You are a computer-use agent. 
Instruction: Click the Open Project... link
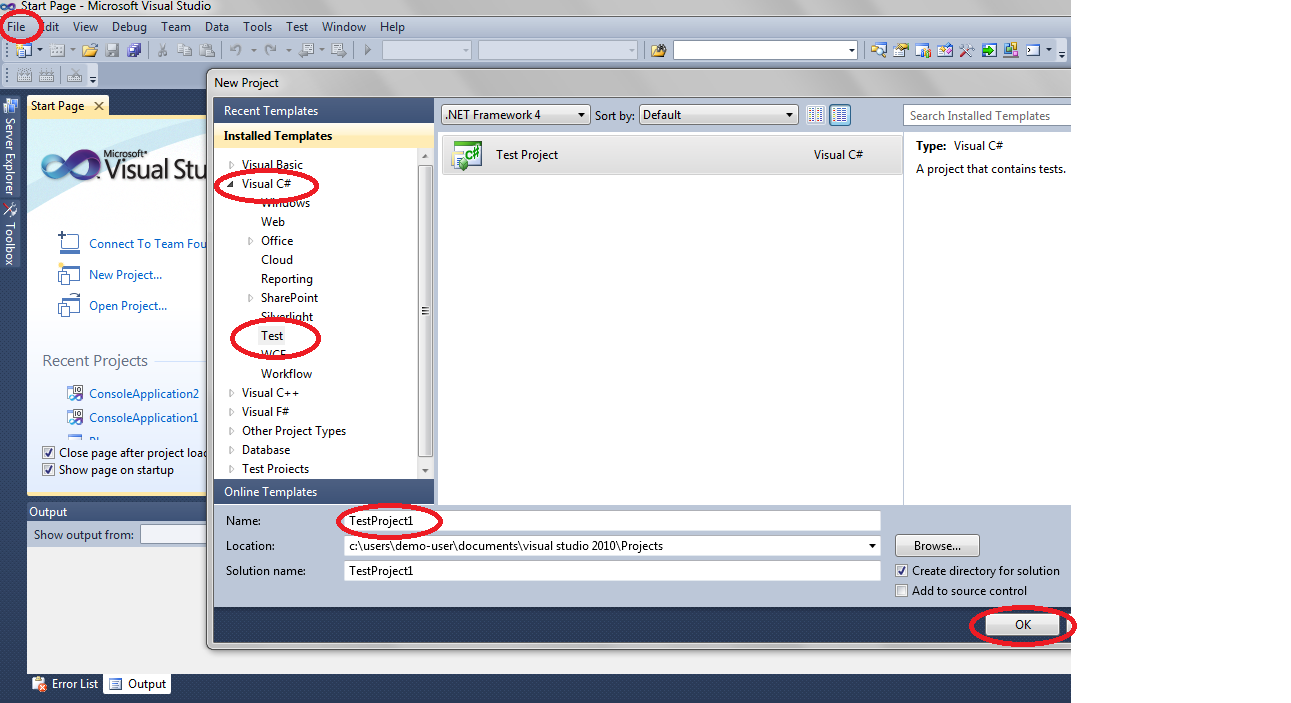(x=128, y=306)
